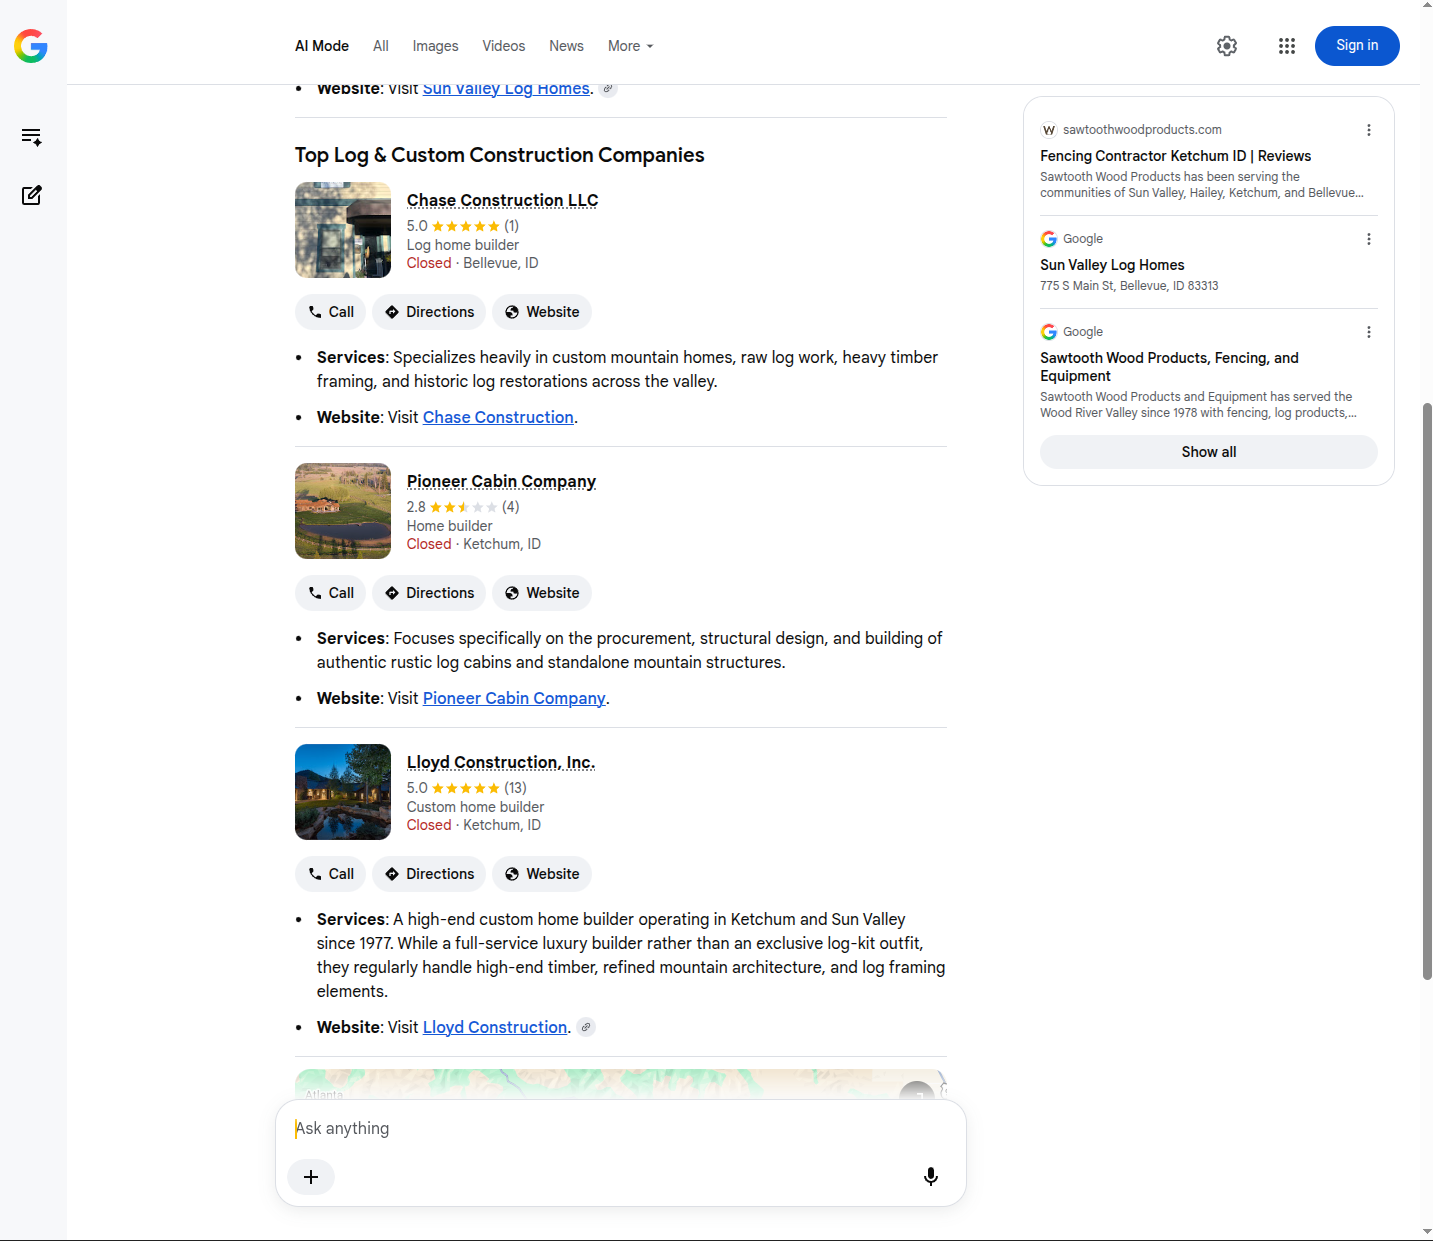Open Chase Construction inline website link

498,417
